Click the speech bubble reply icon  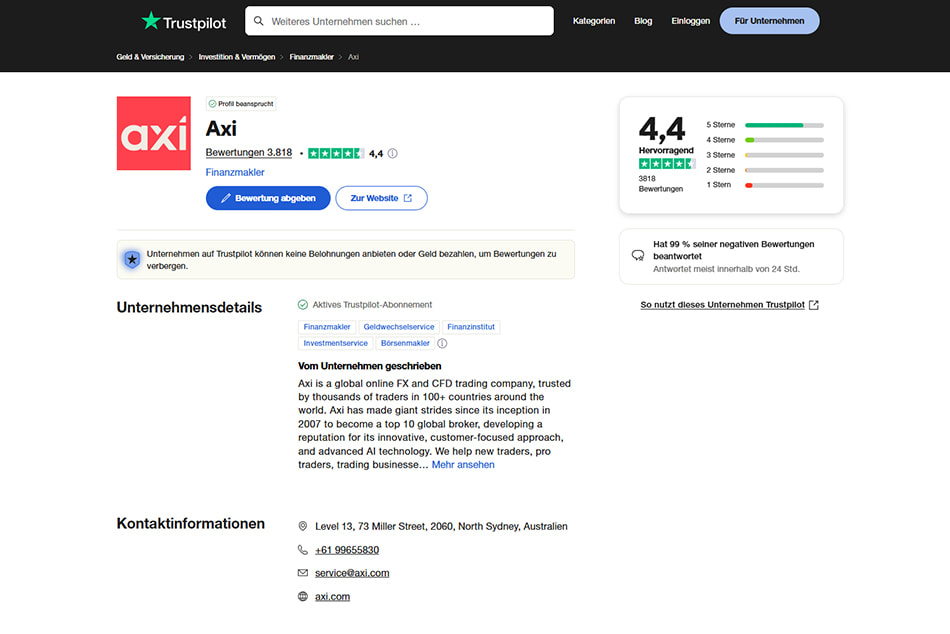(638, 256)
